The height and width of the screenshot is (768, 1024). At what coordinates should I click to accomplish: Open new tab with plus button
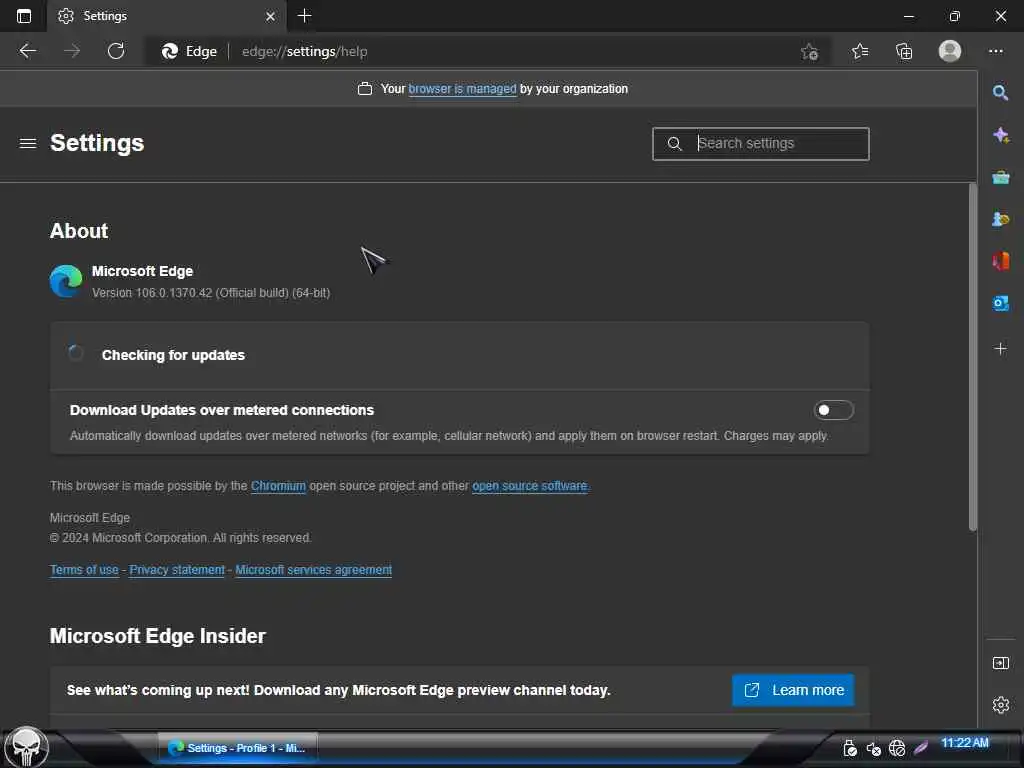(304, 16)
